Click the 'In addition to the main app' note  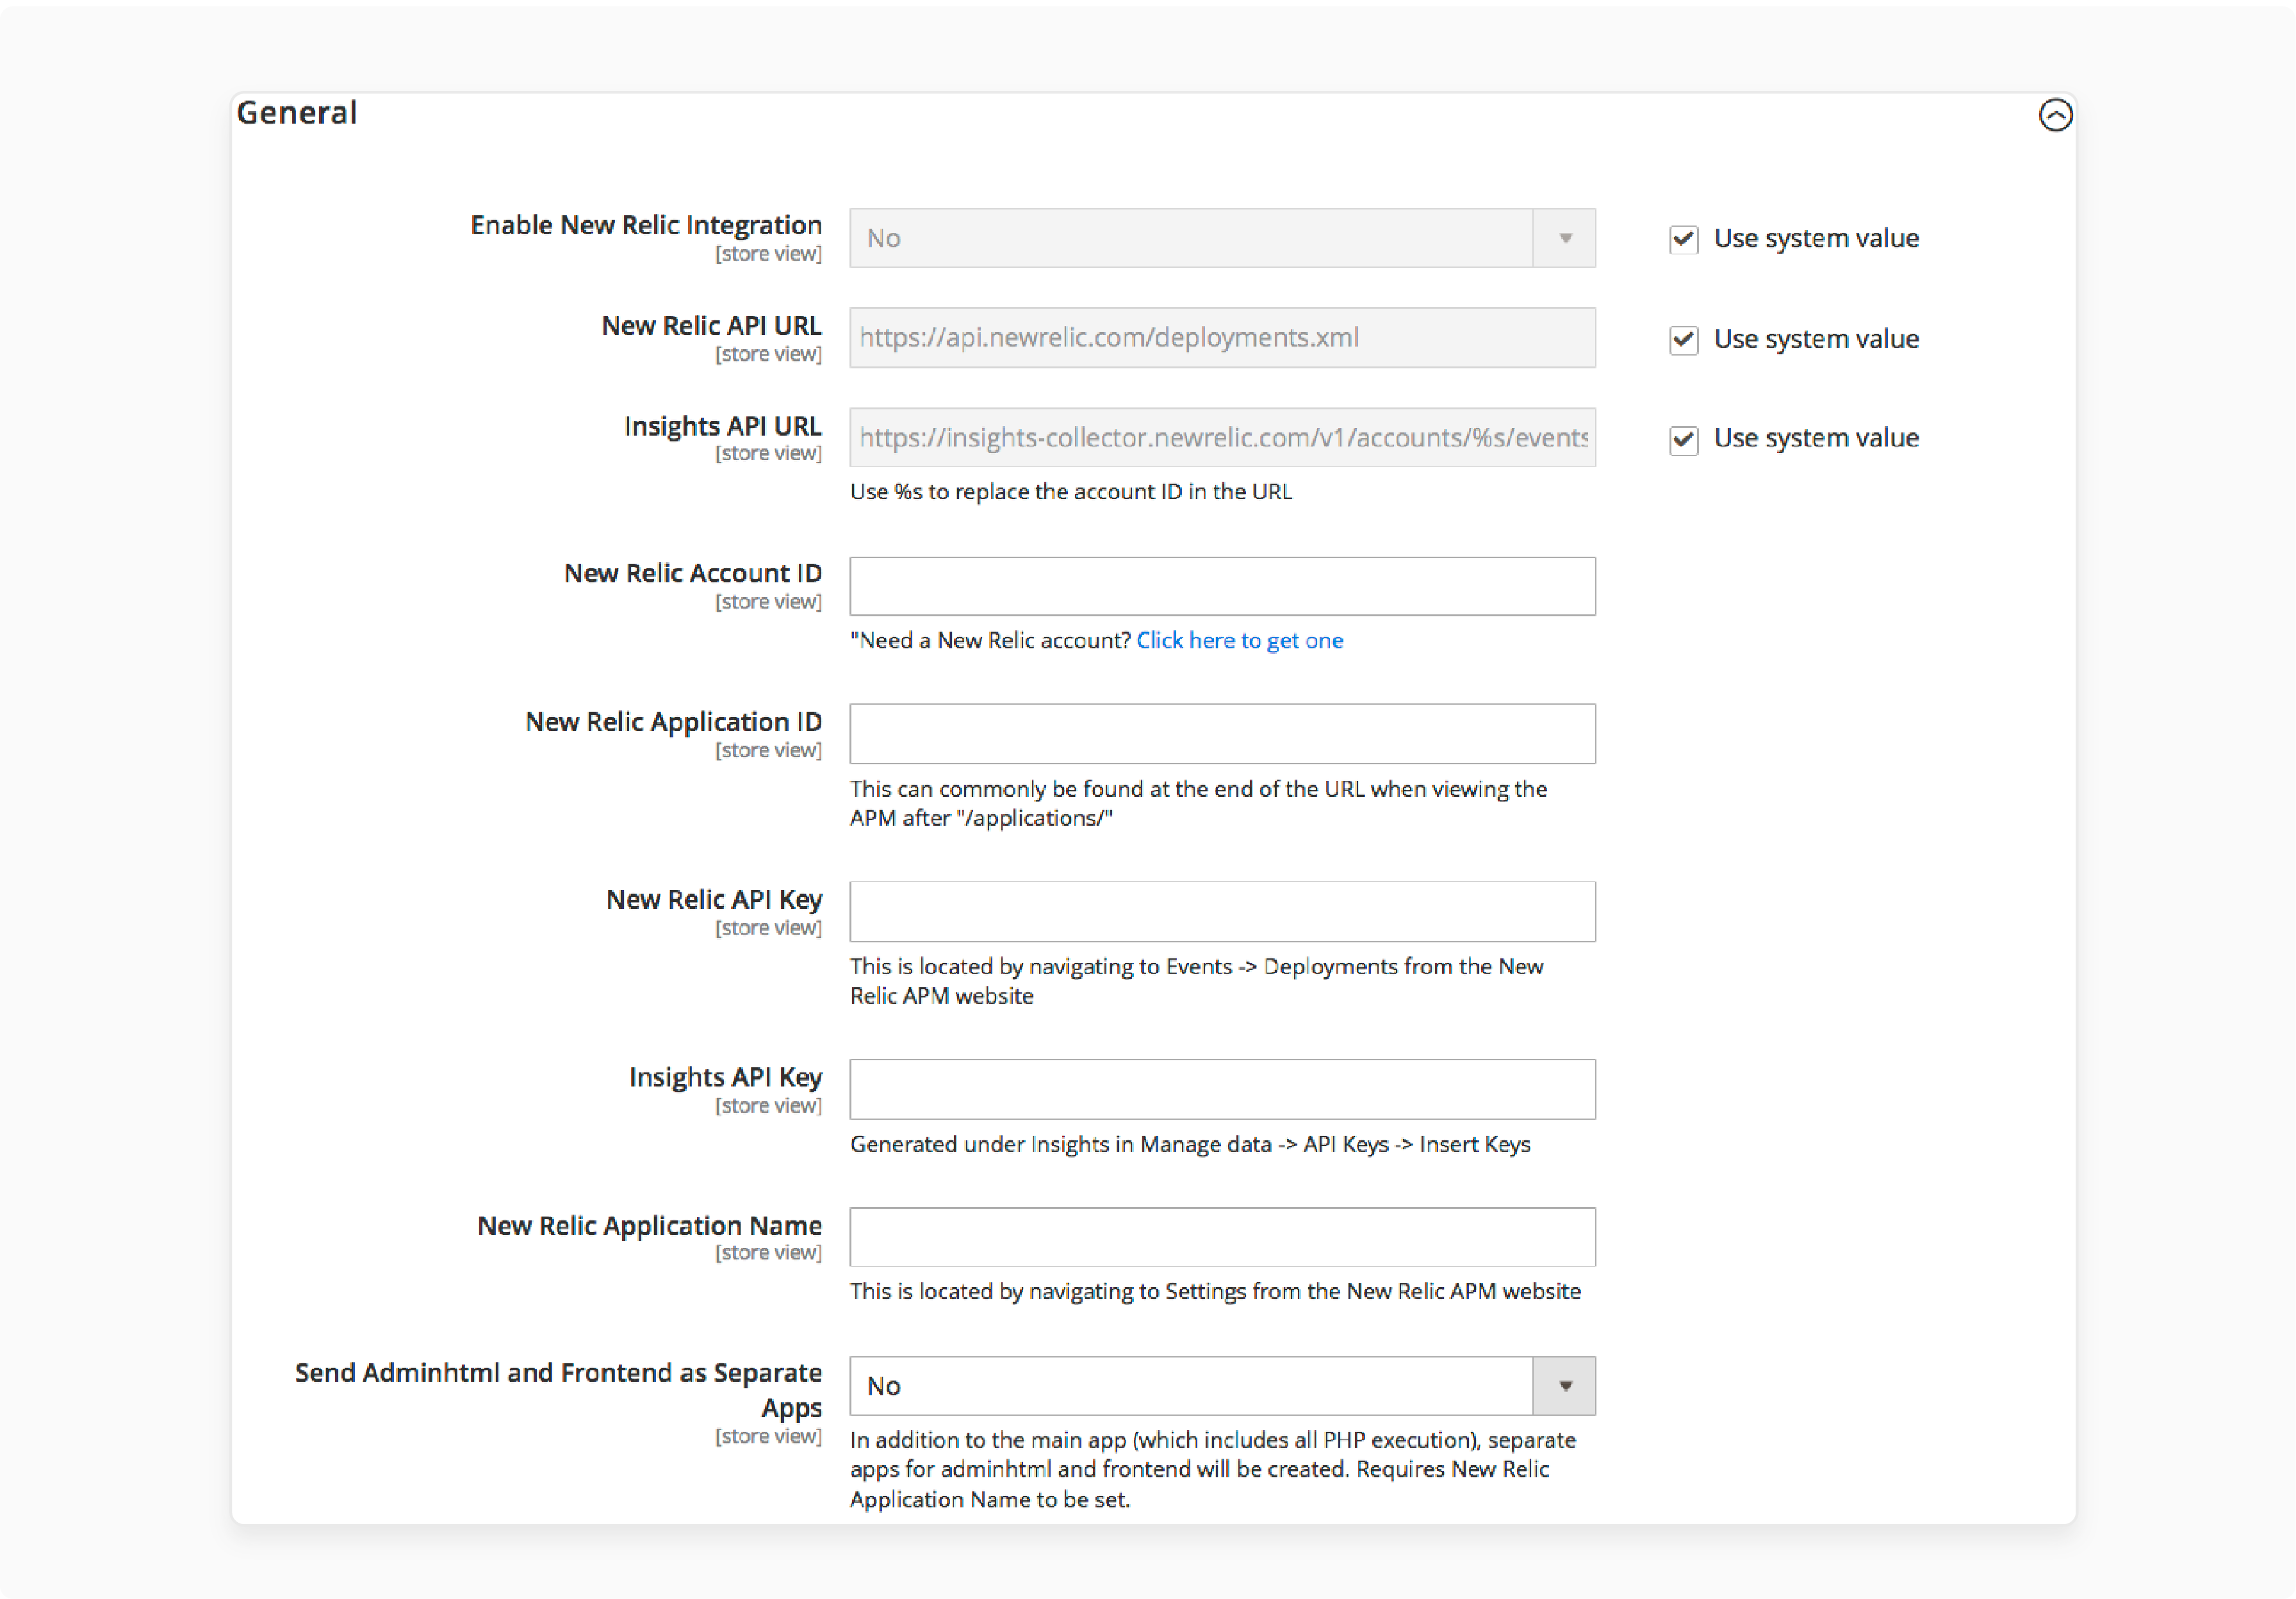(1212, 1470)
